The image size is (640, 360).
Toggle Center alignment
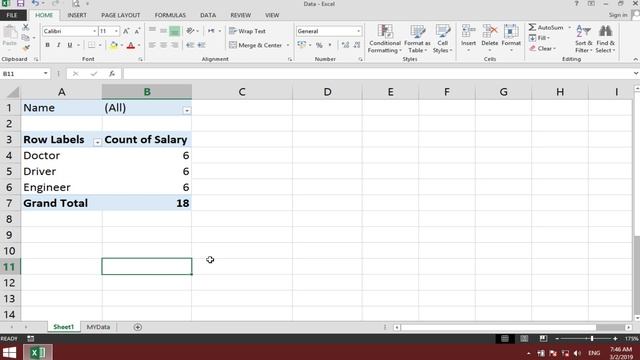[163, 45]
